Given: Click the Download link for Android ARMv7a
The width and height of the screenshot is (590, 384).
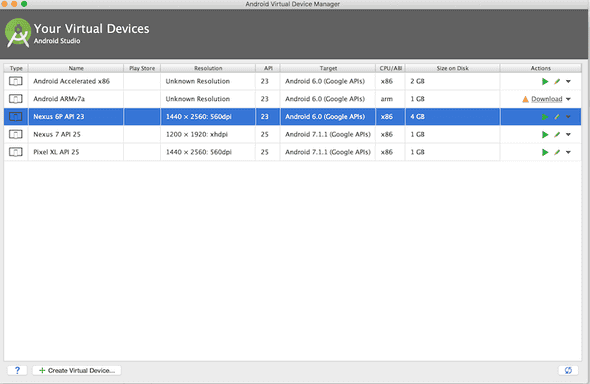Looking at the screenshot, I should tap(546, 99).
